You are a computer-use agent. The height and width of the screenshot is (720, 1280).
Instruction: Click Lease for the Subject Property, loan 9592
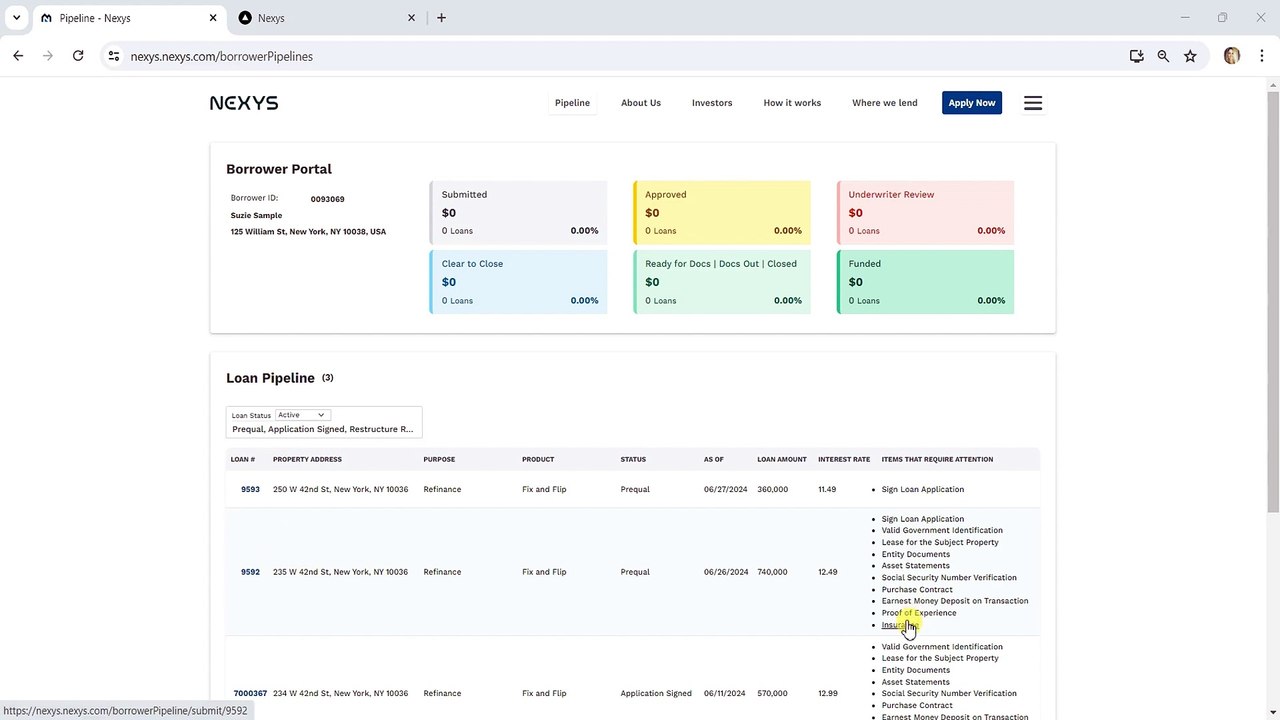point(940,542)
